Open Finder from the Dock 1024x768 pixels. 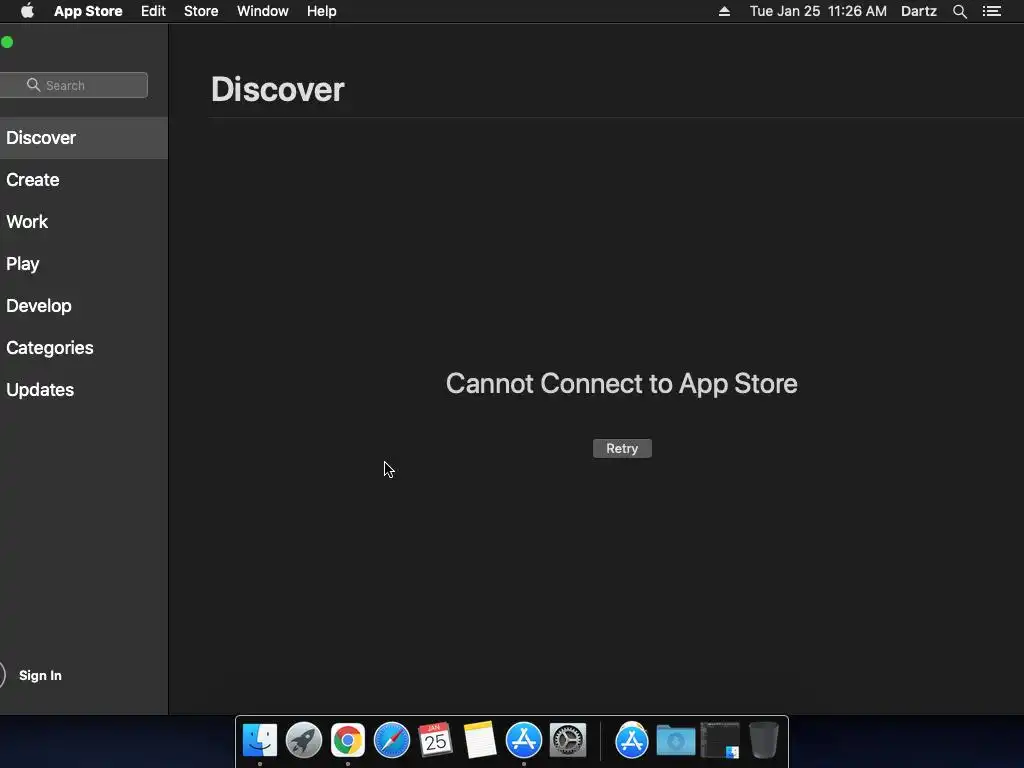pyautogui.click(x=260, y=741)
